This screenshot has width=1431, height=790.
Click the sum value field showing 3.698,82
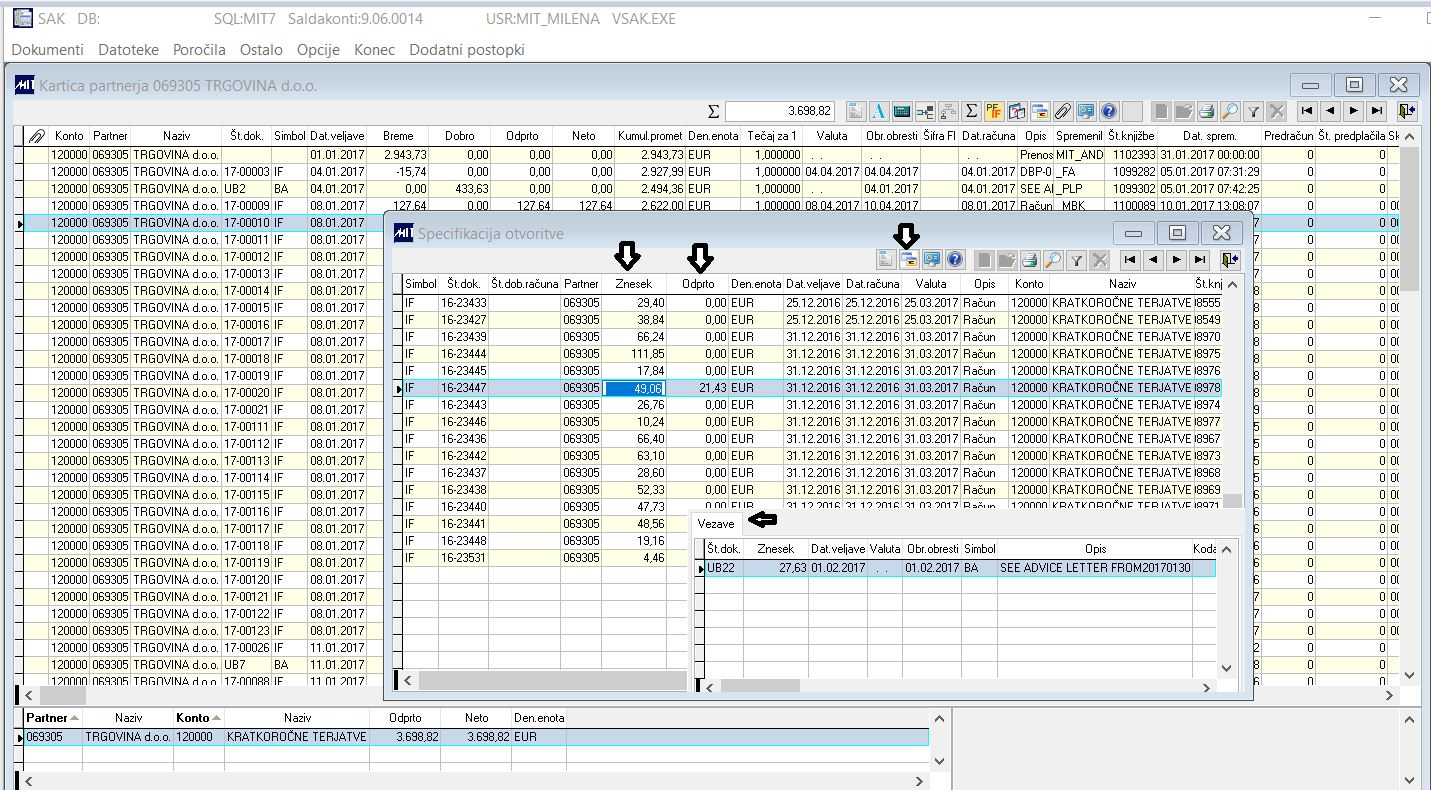(x=779, y=111)
